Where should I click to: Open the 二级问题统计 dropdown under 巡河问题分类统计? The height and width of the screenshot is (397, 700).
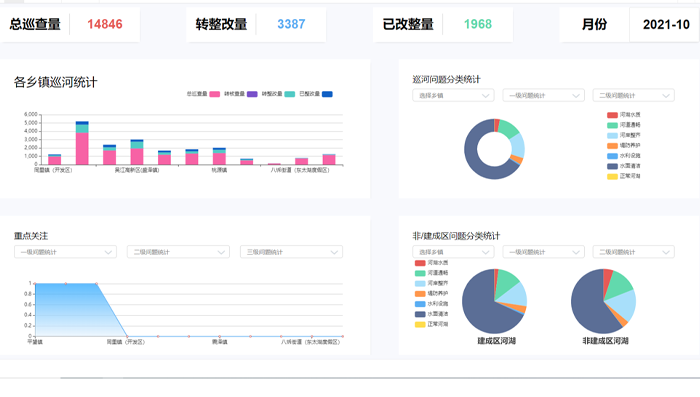pos(633,96)
